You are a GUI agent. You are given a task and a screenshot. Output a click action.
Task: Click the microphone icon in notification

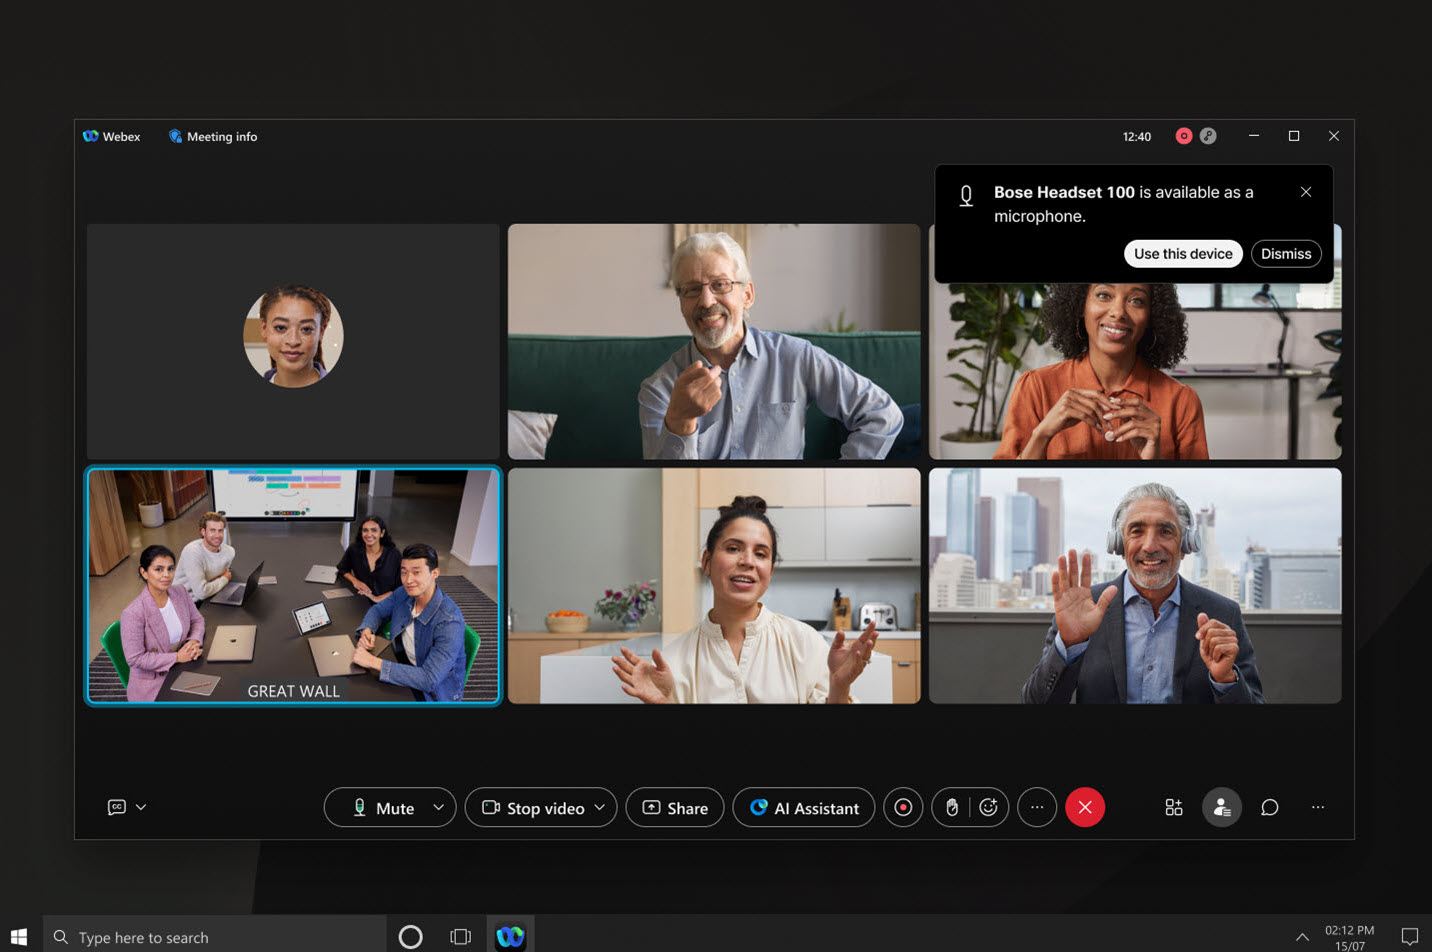966,196
